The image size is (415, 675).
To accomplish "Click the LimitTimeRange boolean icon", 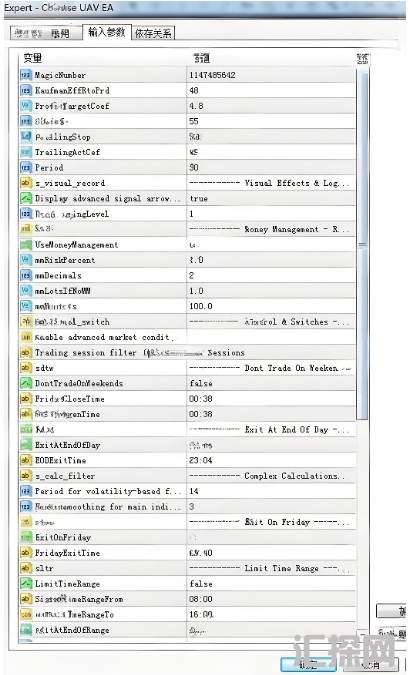I will click(26, 584).
